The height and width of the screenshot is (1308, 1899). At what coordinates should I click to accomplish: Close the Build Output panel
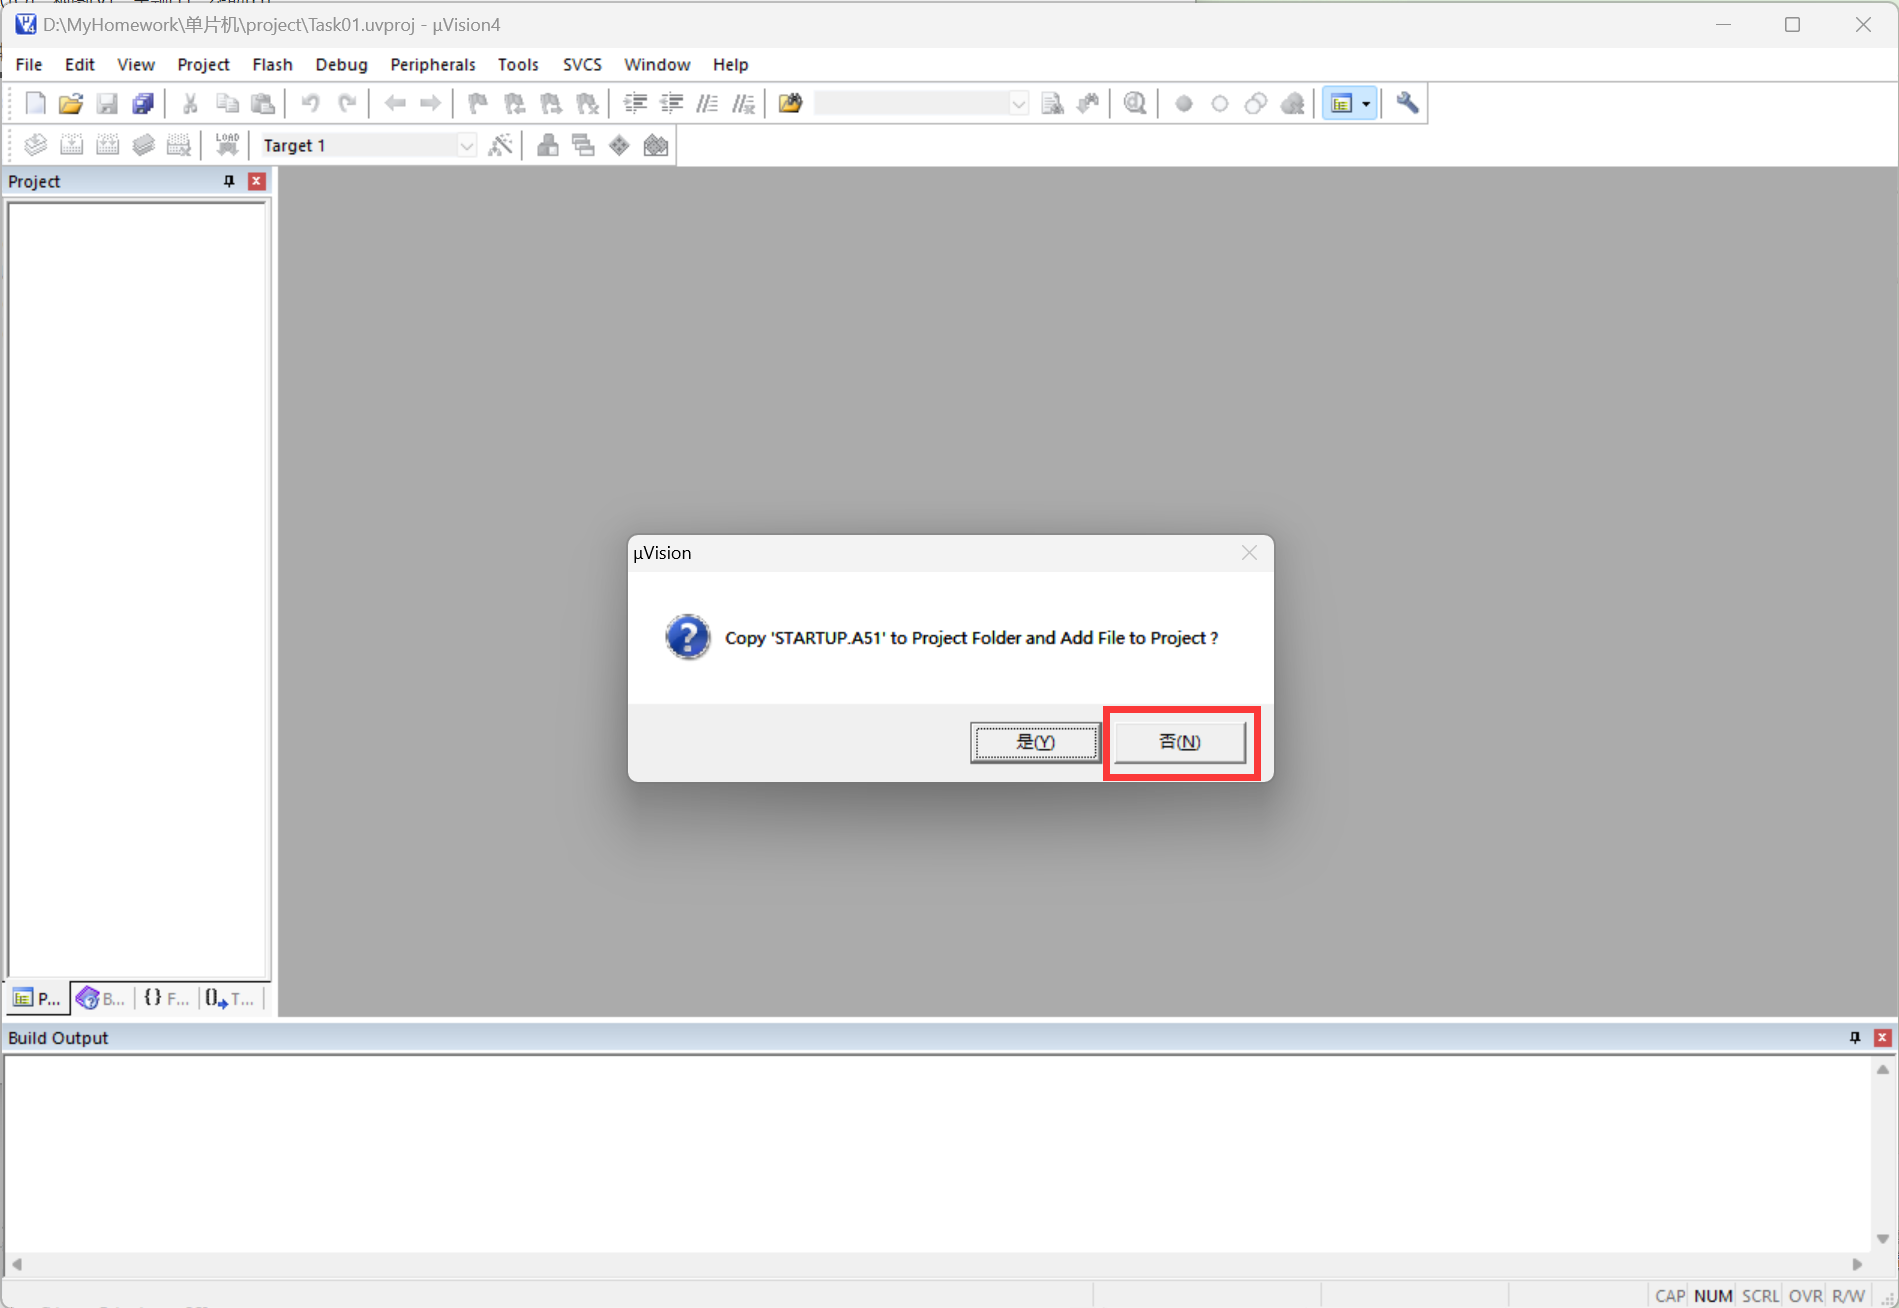tap(1882, 1037)
